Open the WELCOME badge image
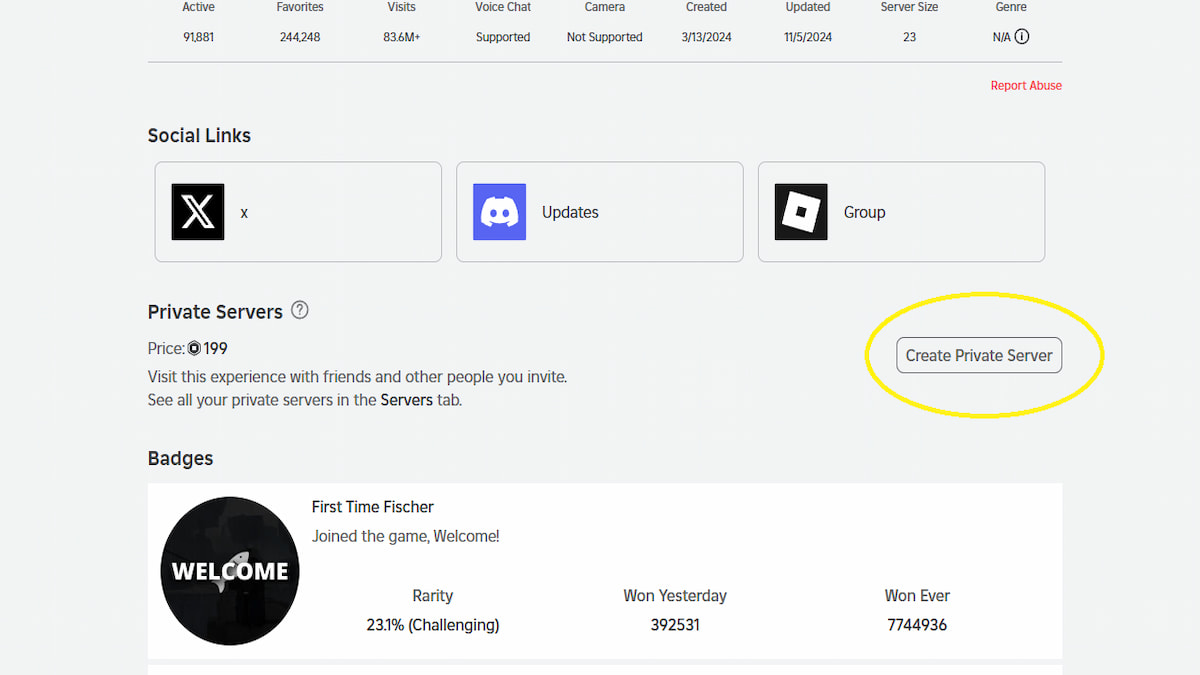Viewport: 1200px width, 675px height. pyautogui.click(x=230, y=571)
